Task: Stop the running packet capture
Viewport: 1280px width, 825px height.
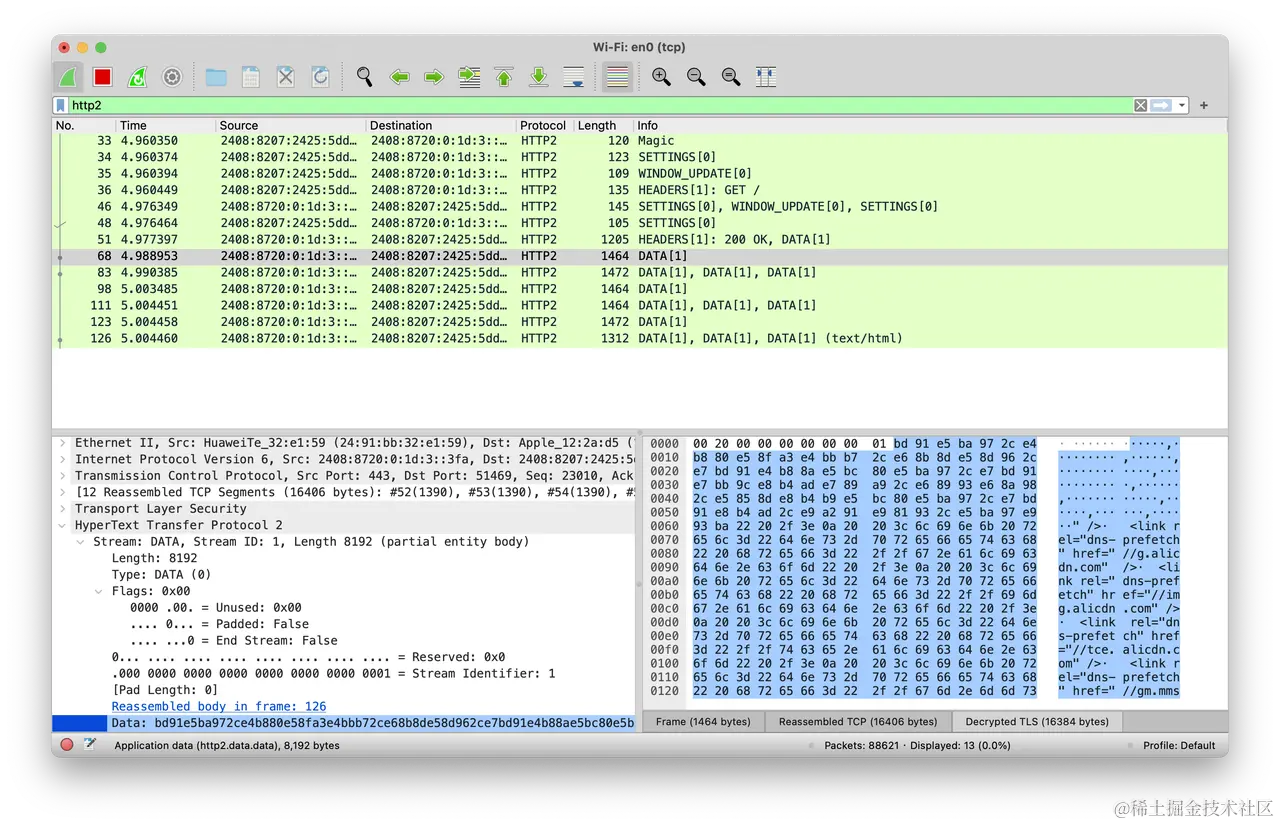Action: coord(102,77)
